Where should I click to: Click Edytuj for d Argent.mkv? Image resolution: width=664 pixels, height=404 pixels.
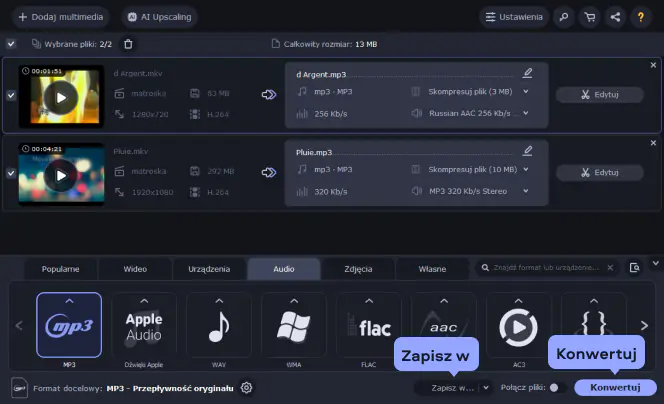[x=600, y=94]
